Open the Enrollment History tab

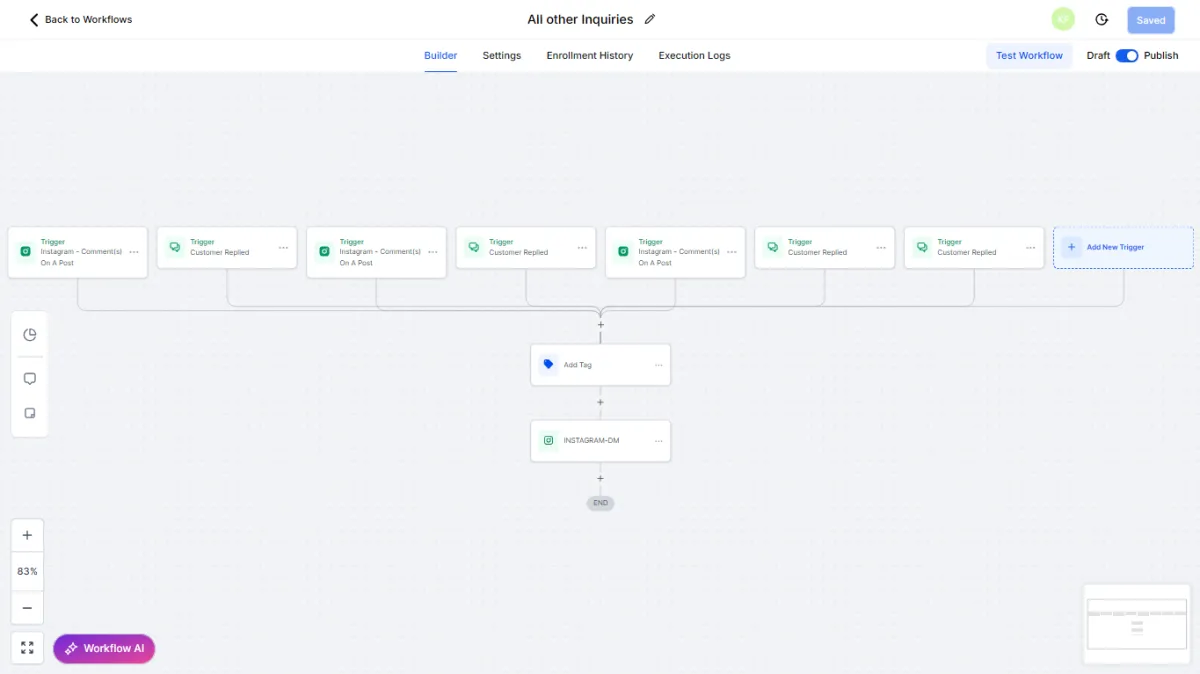589,56
